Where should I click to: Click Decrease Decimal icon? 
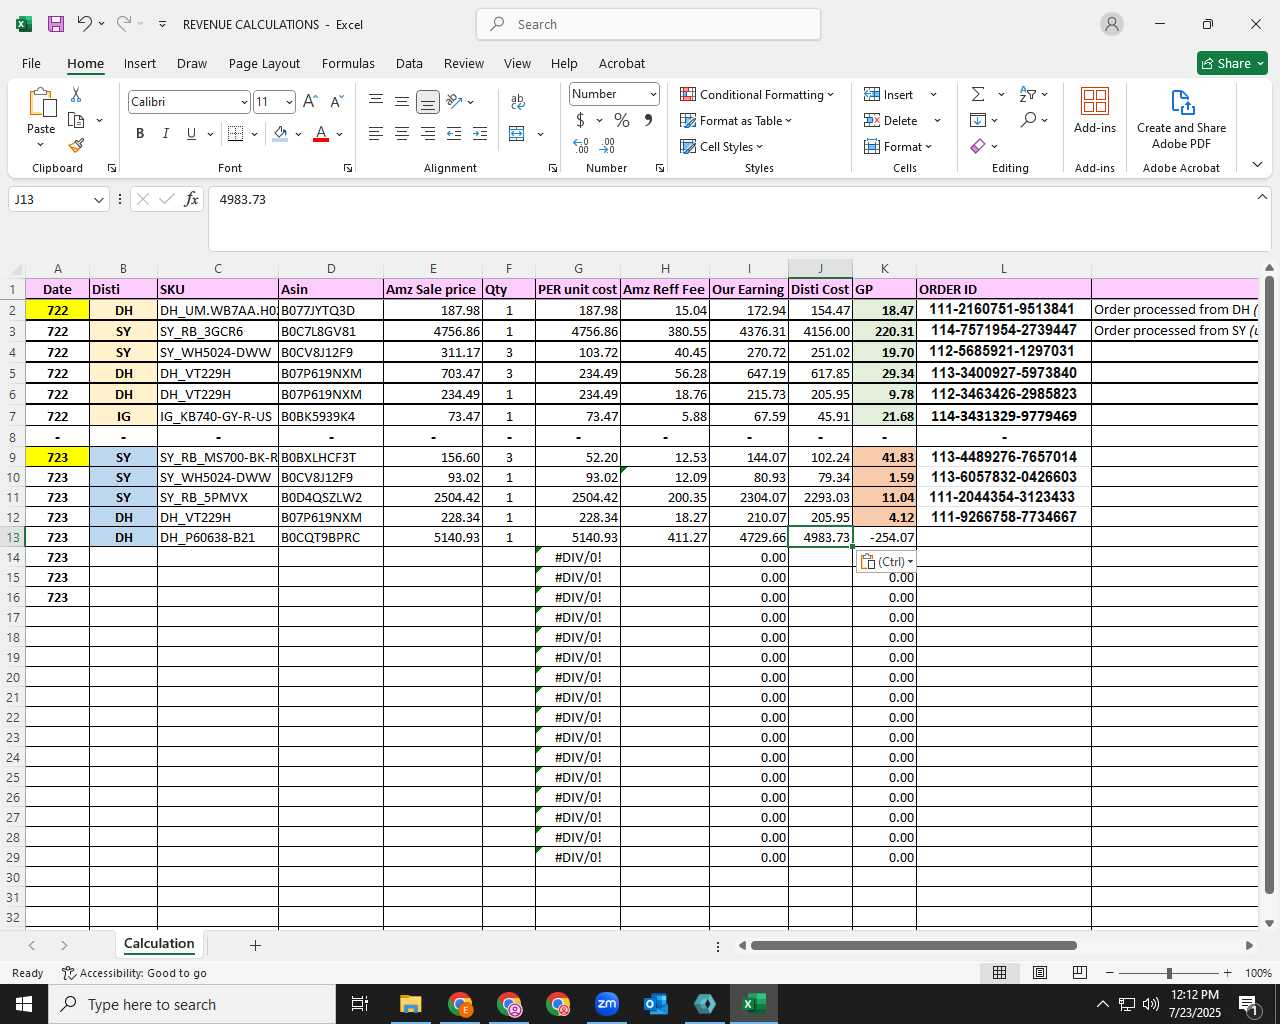(607, 146)
